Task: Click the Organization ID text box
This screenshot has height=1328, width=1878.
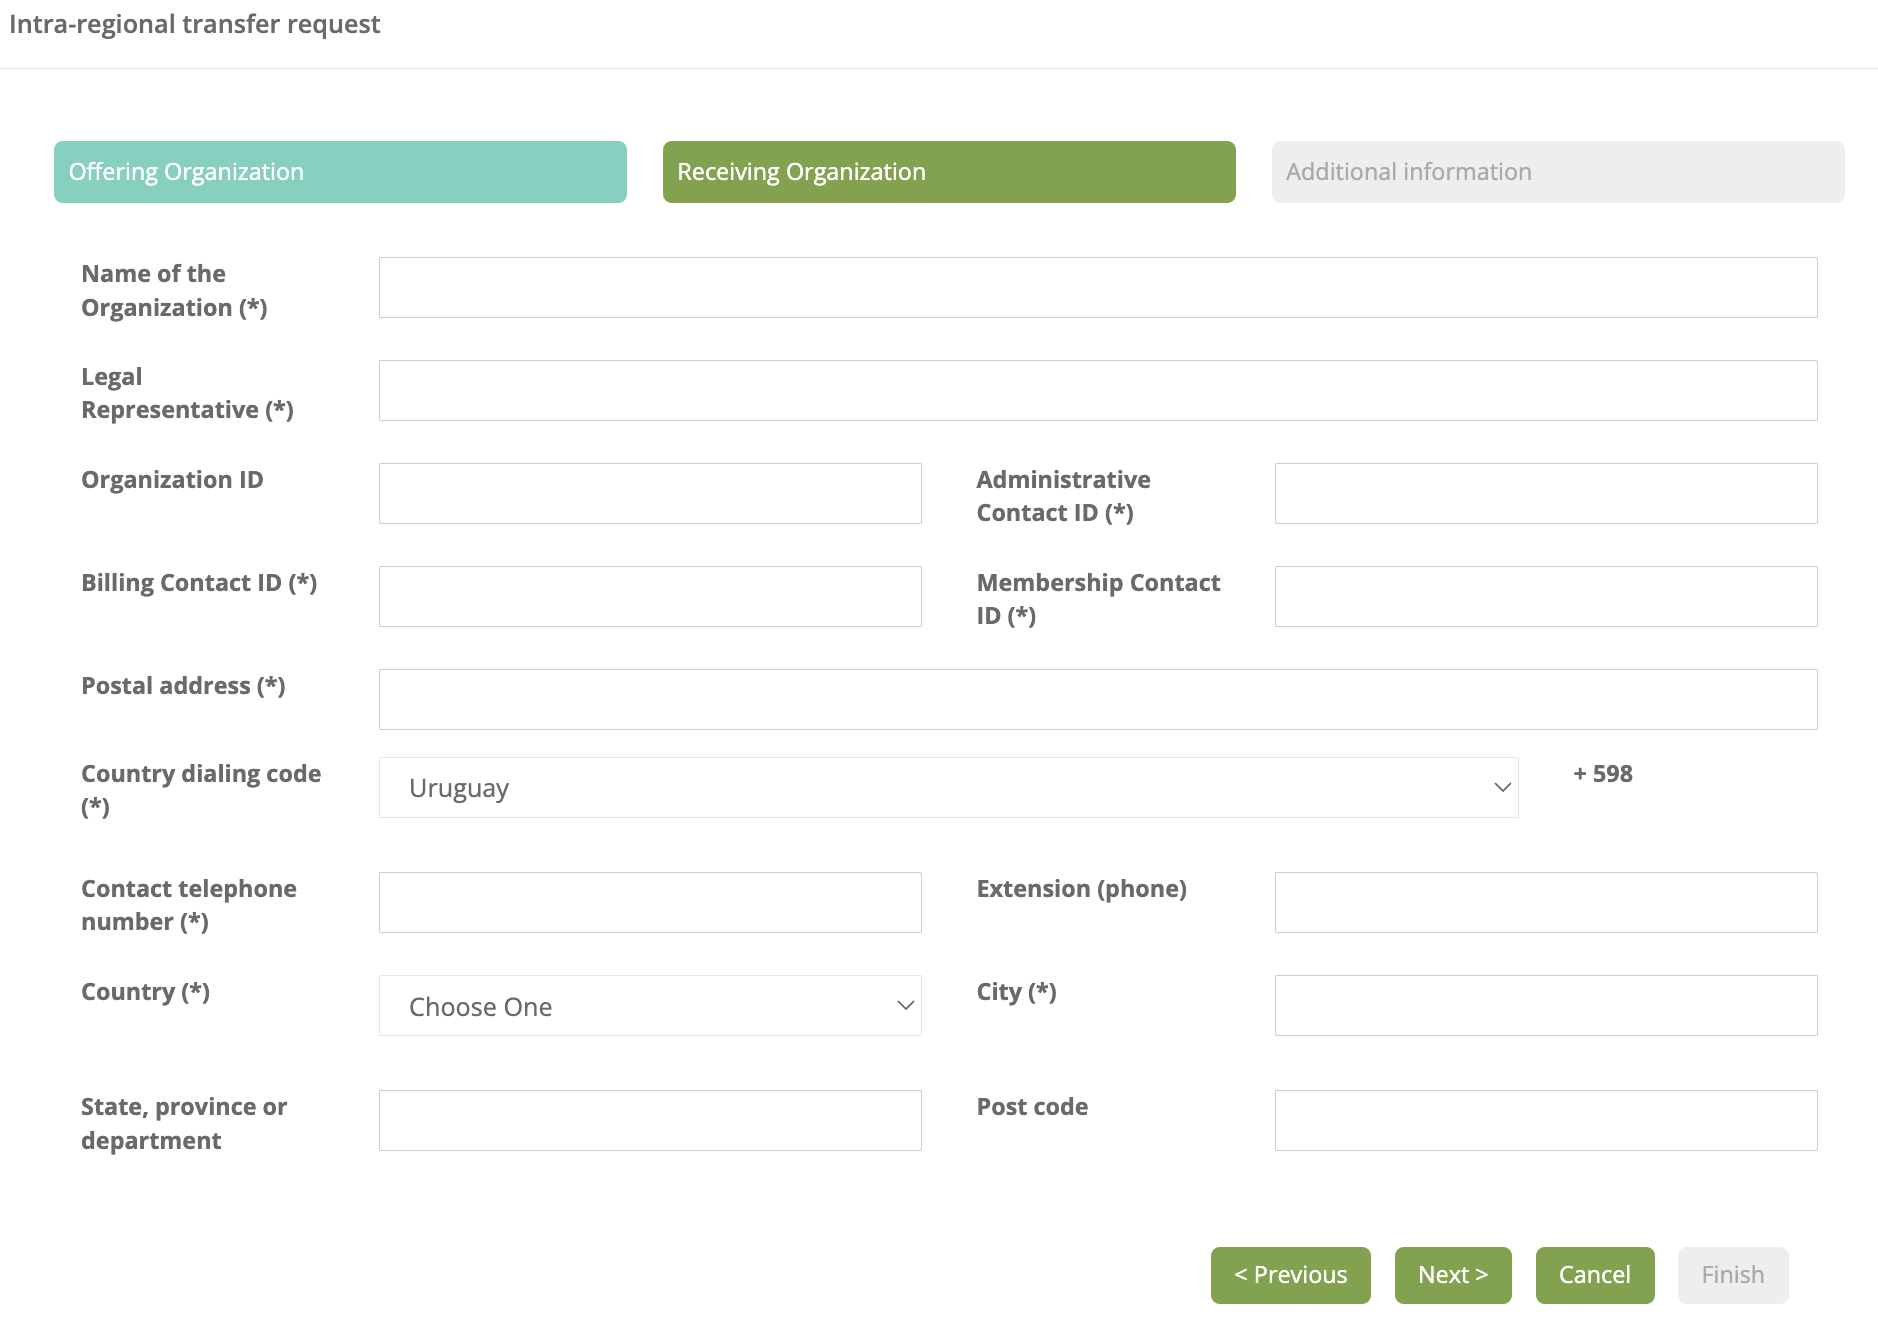Action: [650, 494]
